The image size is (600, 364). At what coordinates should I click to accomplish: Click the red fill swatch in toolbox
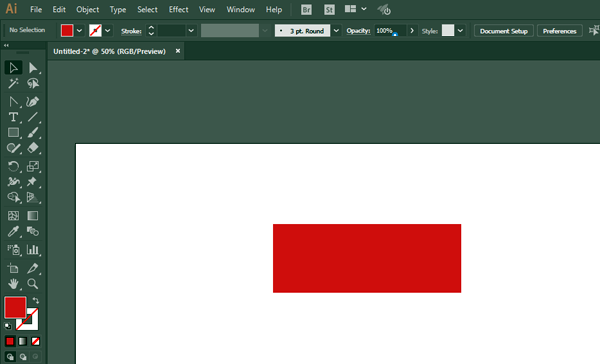15,307
